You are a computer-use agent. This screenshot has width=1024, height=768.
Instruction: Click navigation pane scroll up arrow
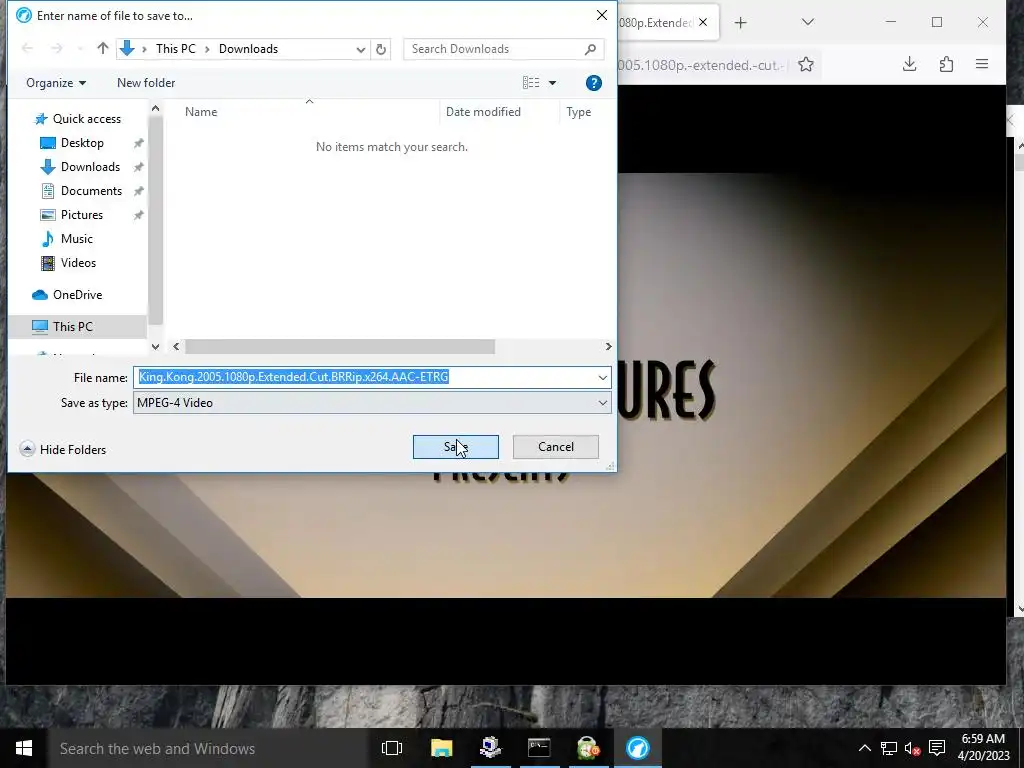pyautogui.click(x=155, y=108)
